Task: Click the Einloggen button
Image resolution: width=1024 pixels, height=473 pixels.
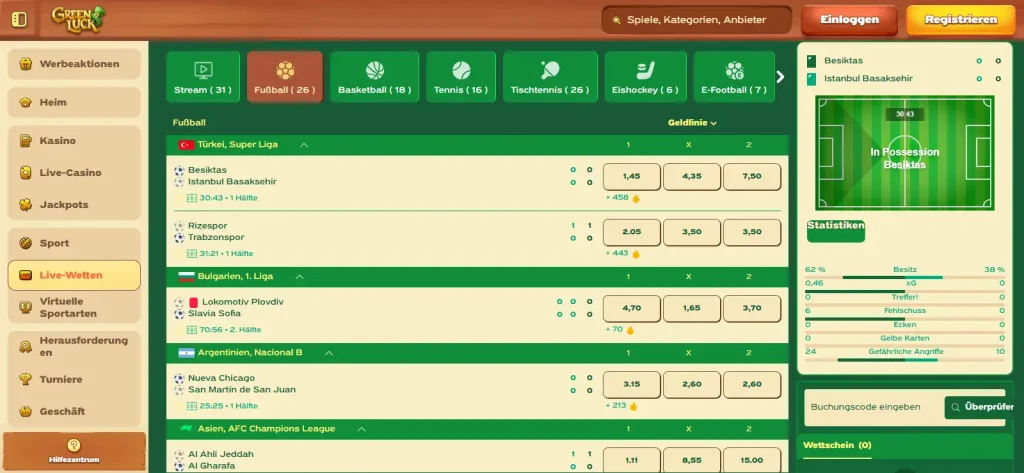Action: 850,20
